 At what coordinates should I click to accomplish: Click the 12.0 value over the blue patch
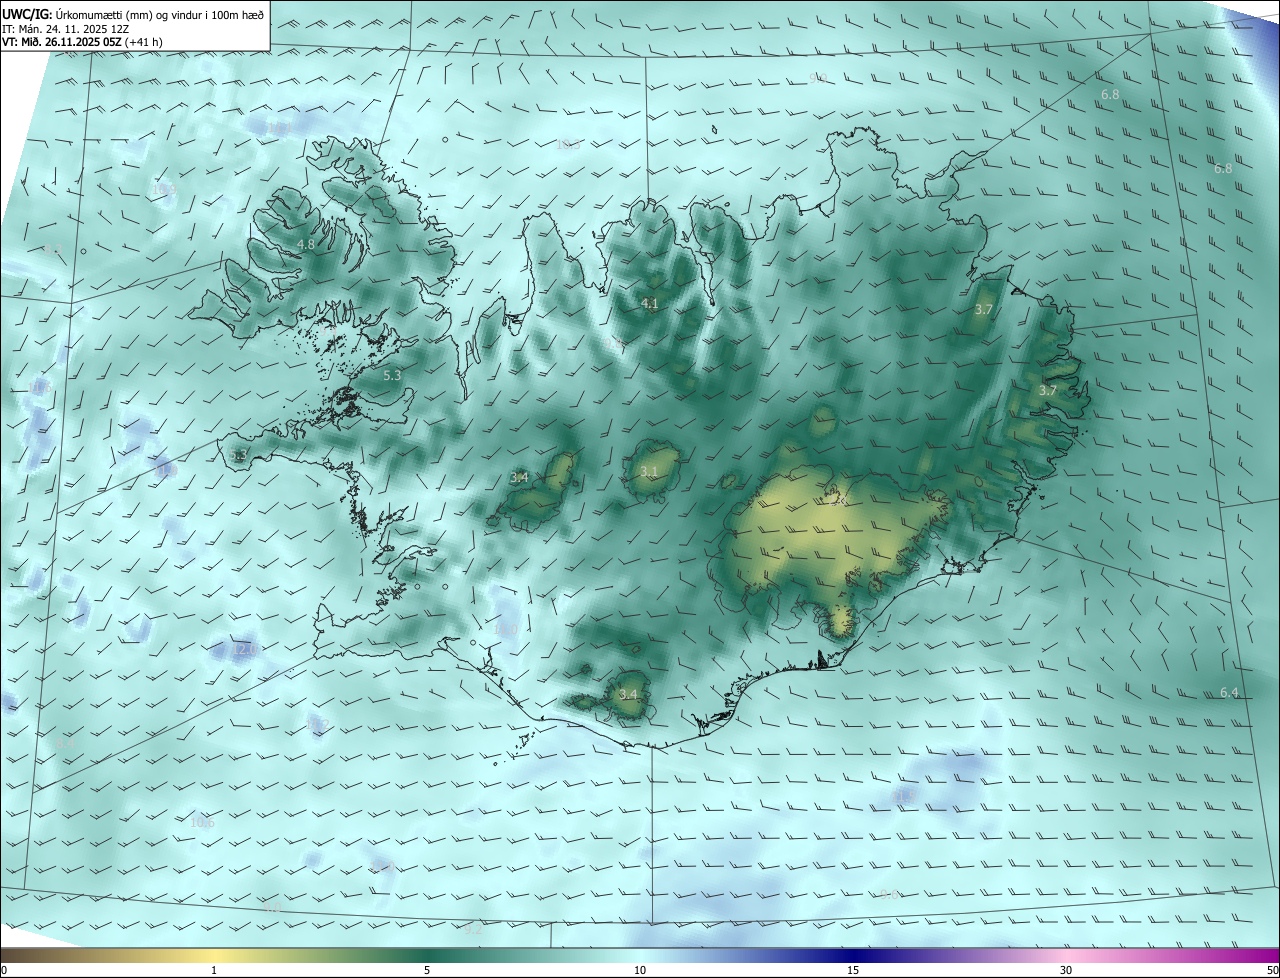click(x=246, y=649)
